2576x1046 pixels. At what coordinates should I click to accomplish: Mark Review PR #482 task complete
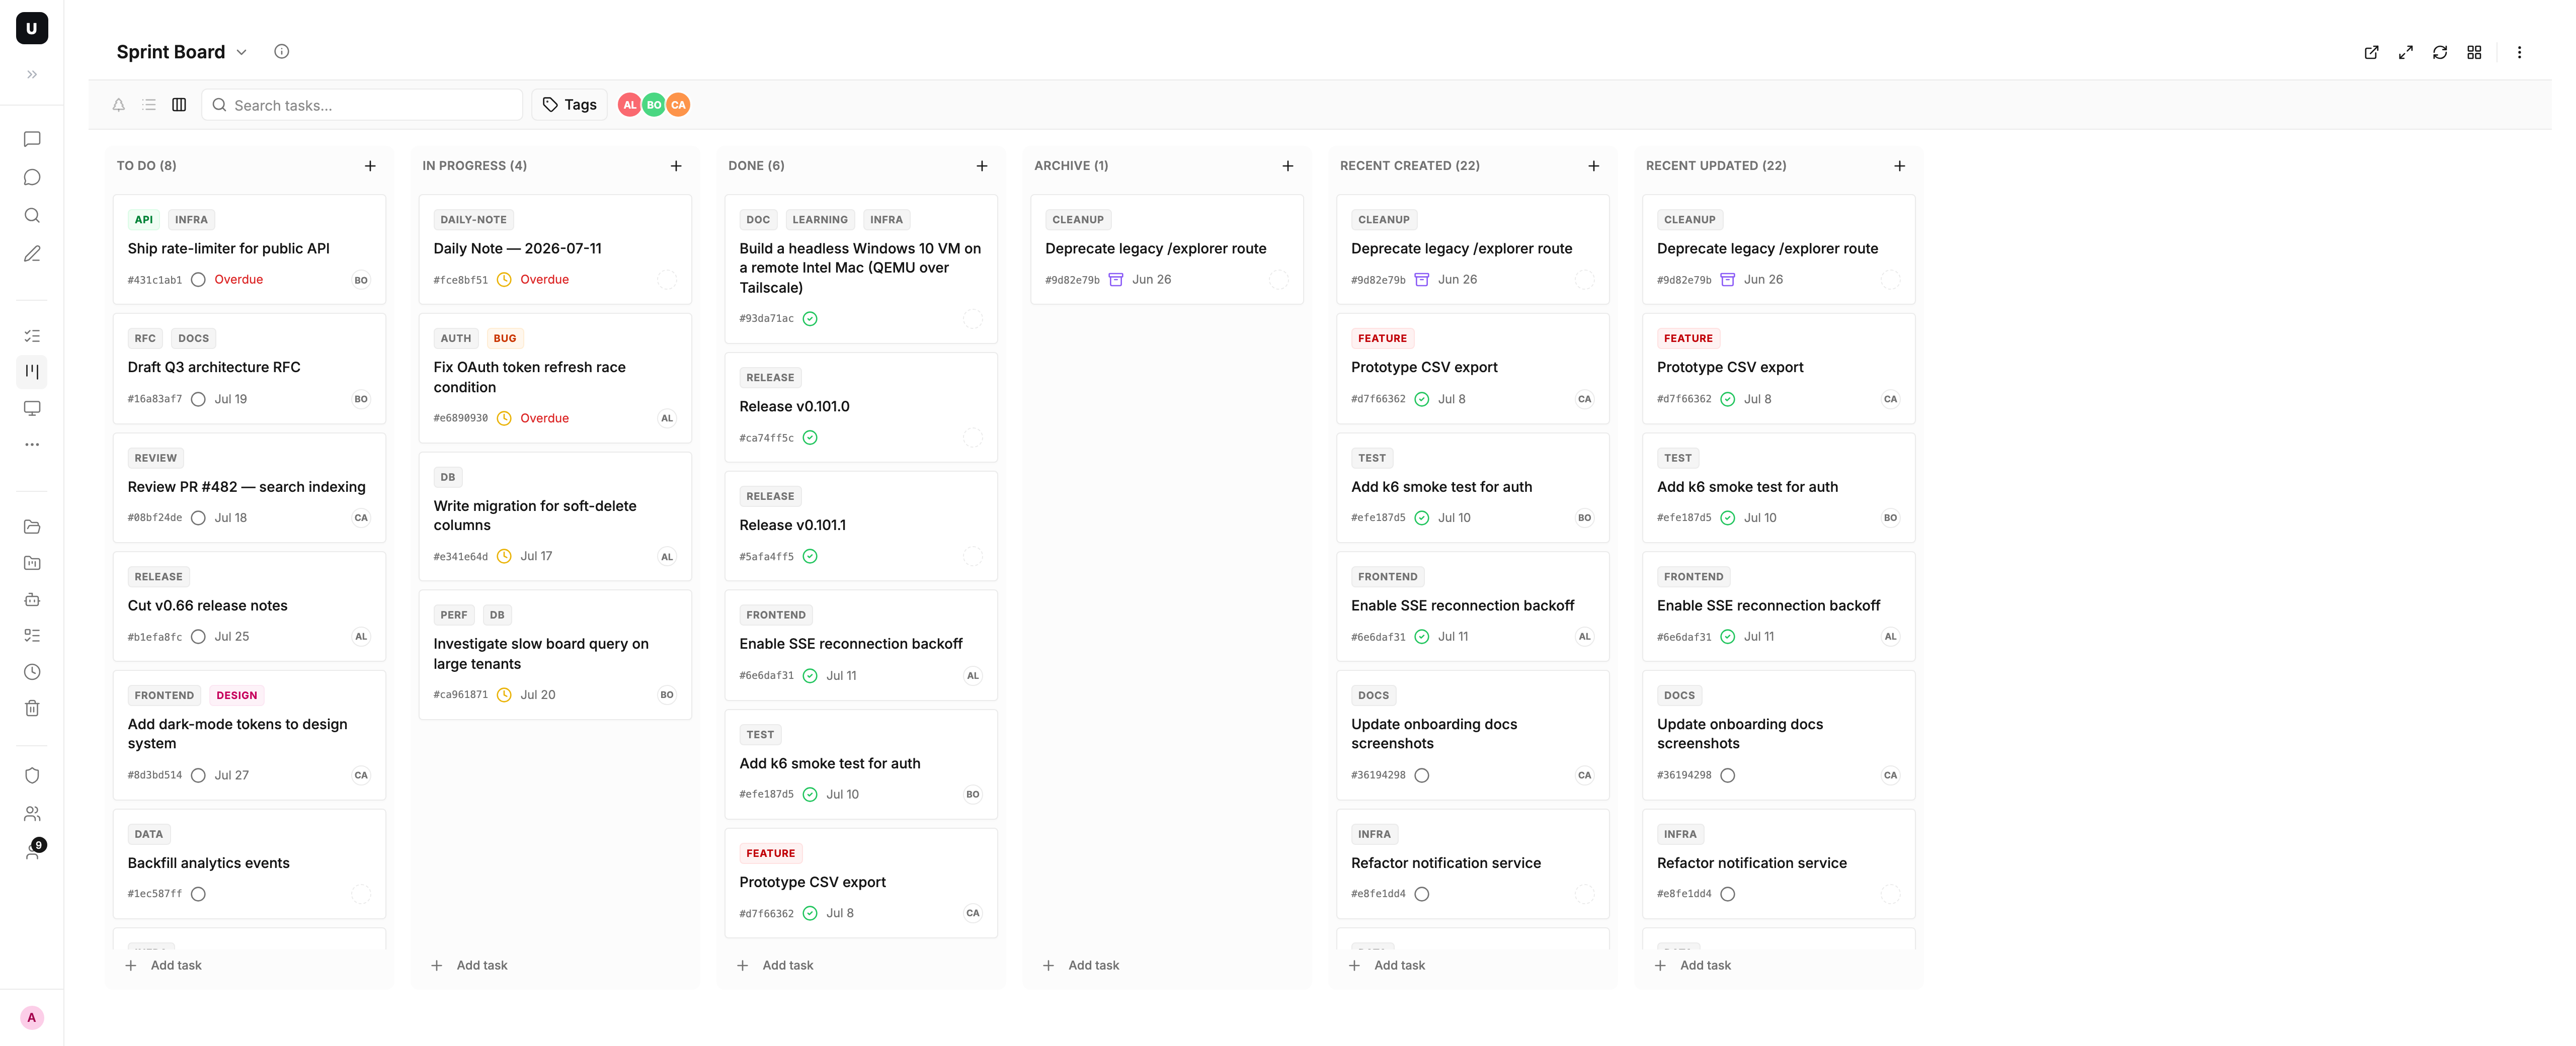[198, 518]
